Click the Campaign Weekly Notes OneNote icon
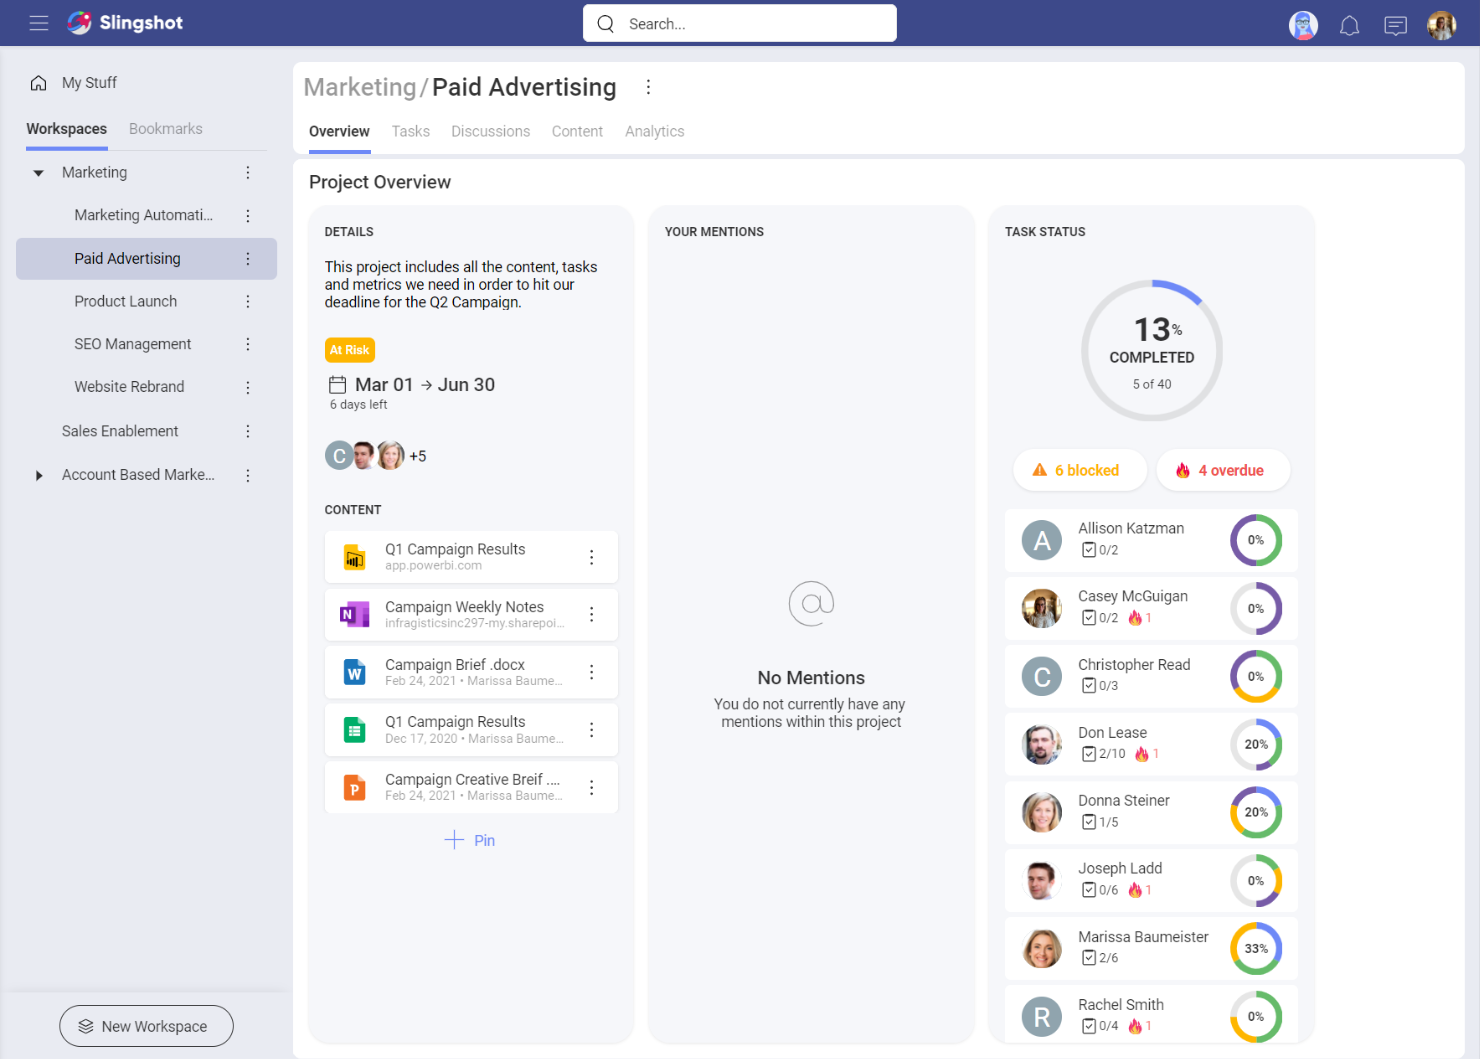 (355, 614)
